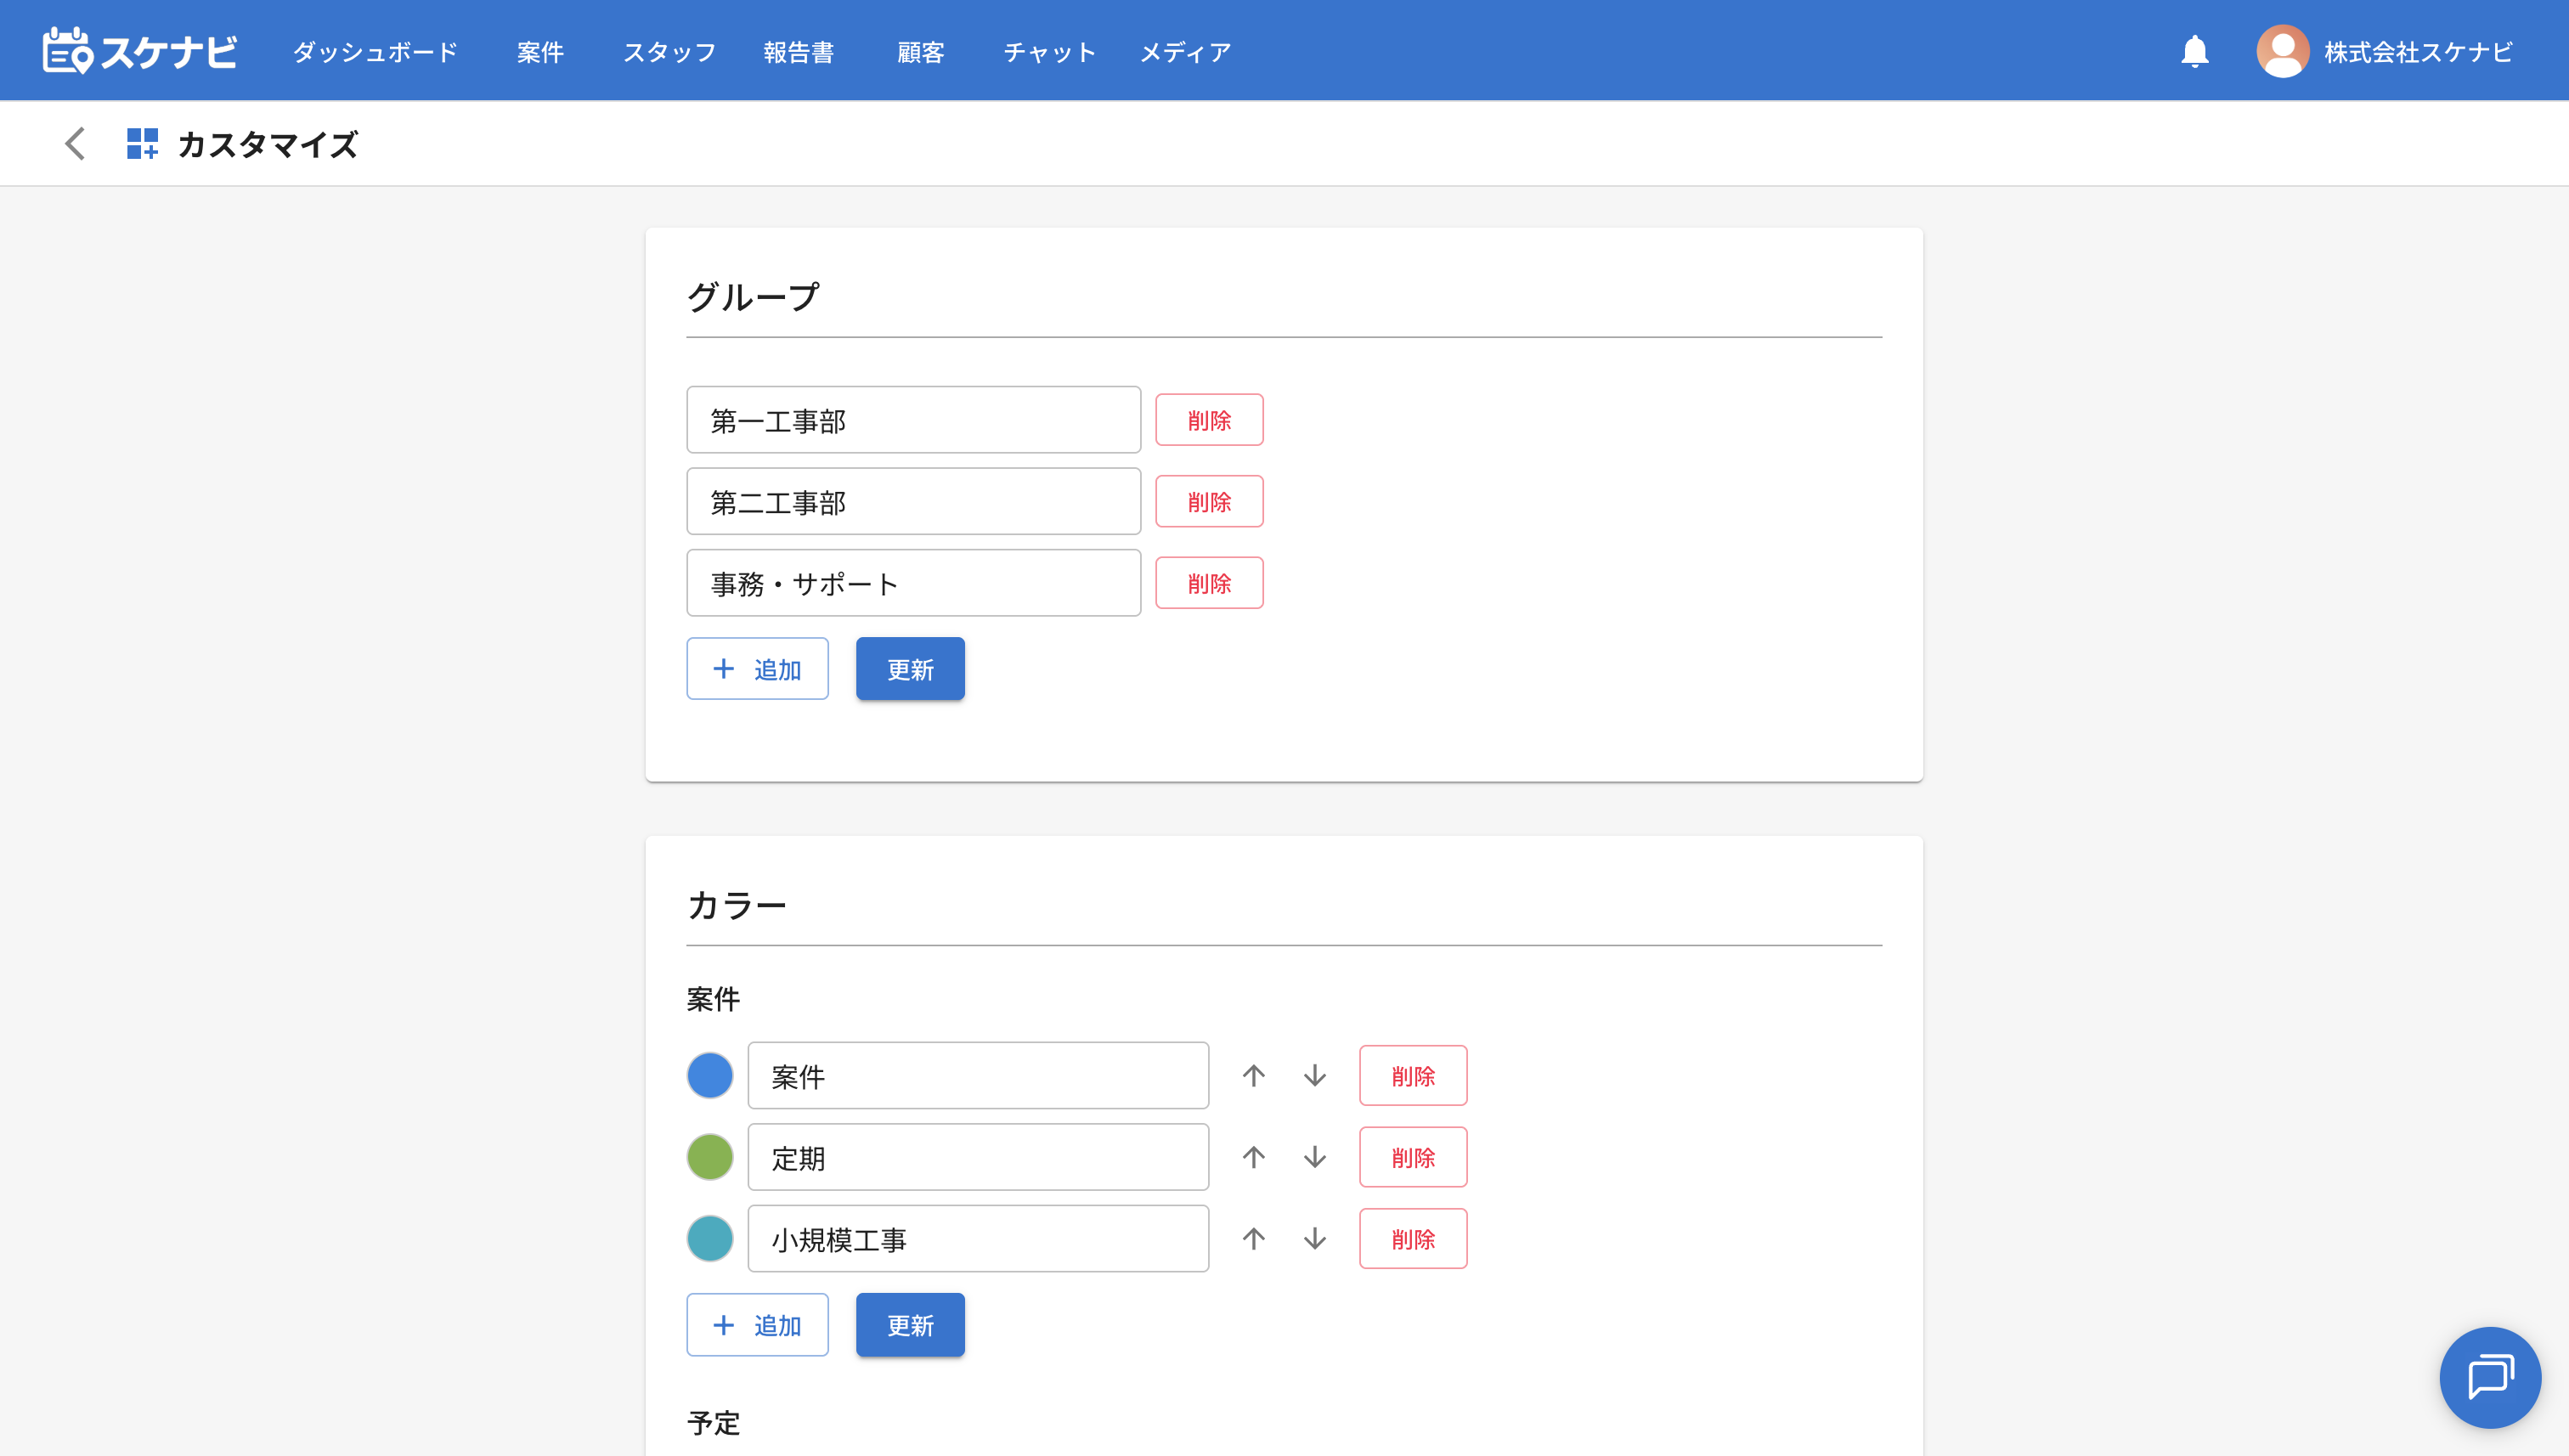This screenshot has width=2569, height=1456.
Task: Open 株式会社スケナビ account menu
Action: click(2417, 52)
